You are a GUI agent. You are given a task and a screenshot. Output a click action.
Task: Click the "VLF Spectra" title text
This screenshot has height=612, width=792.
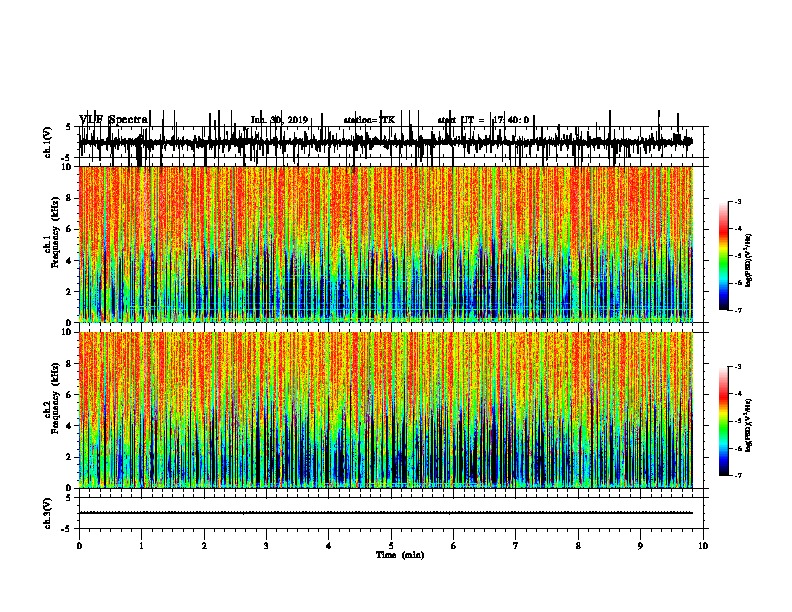(114, 120)
